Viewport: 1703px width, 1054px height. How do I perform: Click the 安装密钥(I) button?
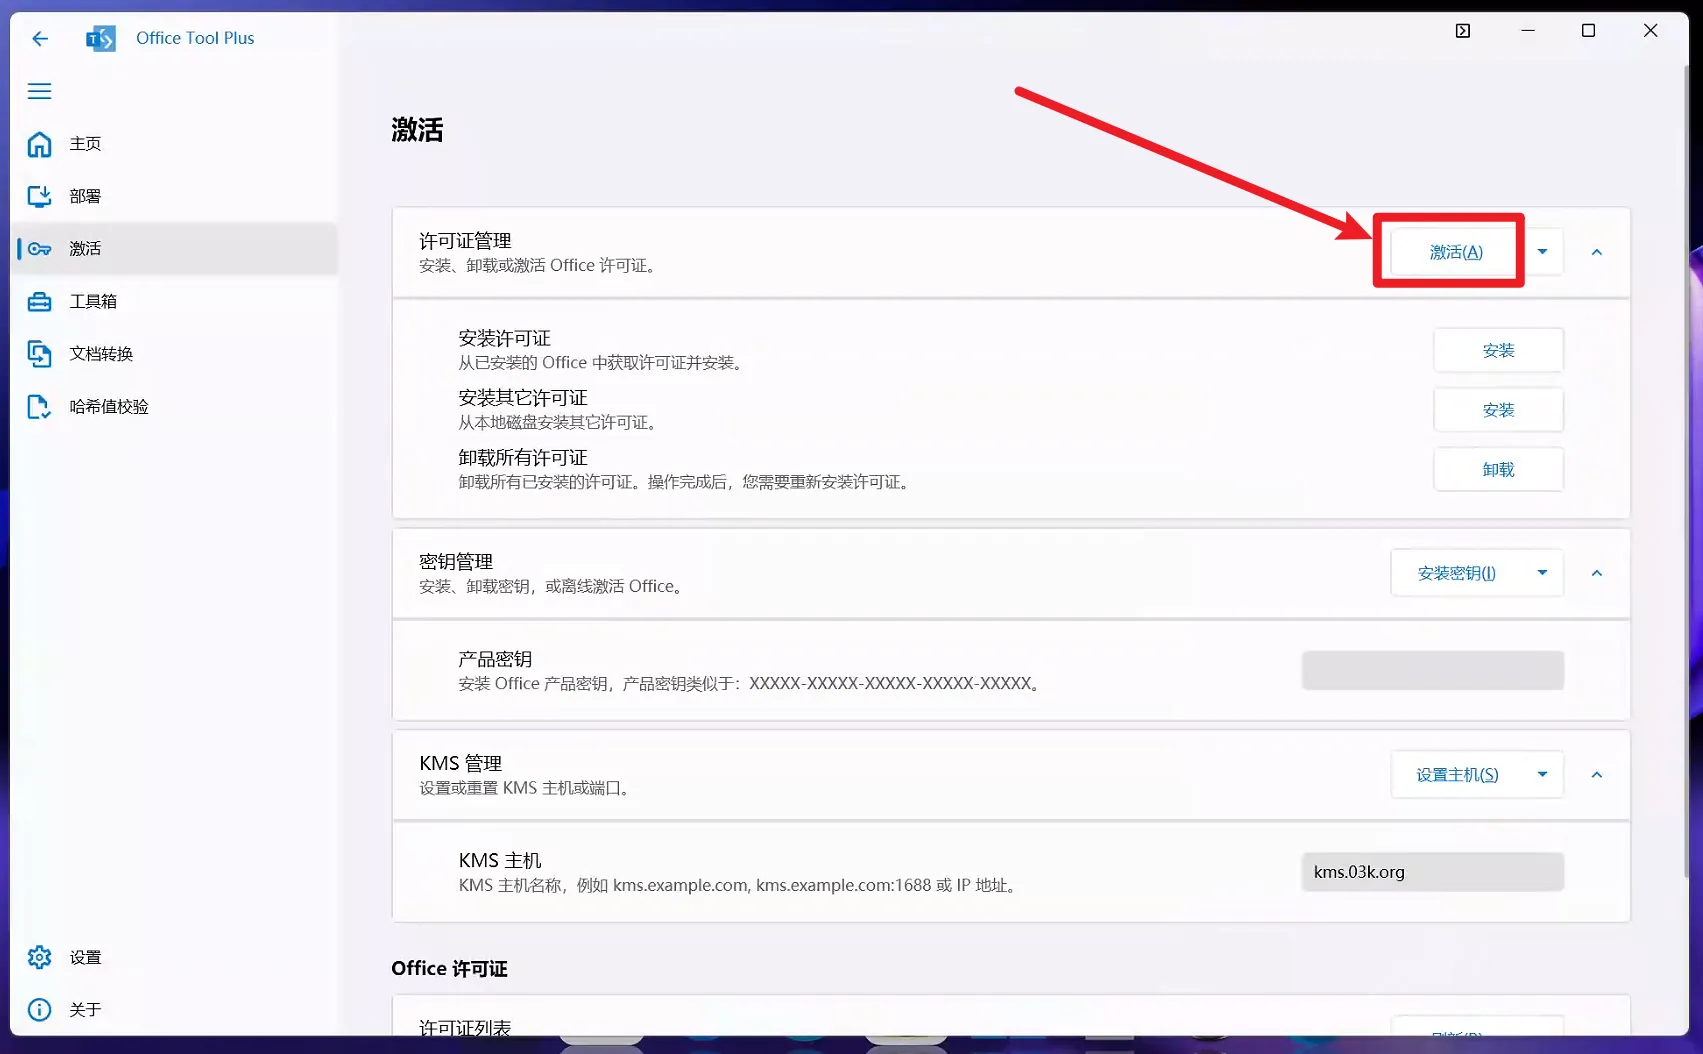tap(1456, 573)
